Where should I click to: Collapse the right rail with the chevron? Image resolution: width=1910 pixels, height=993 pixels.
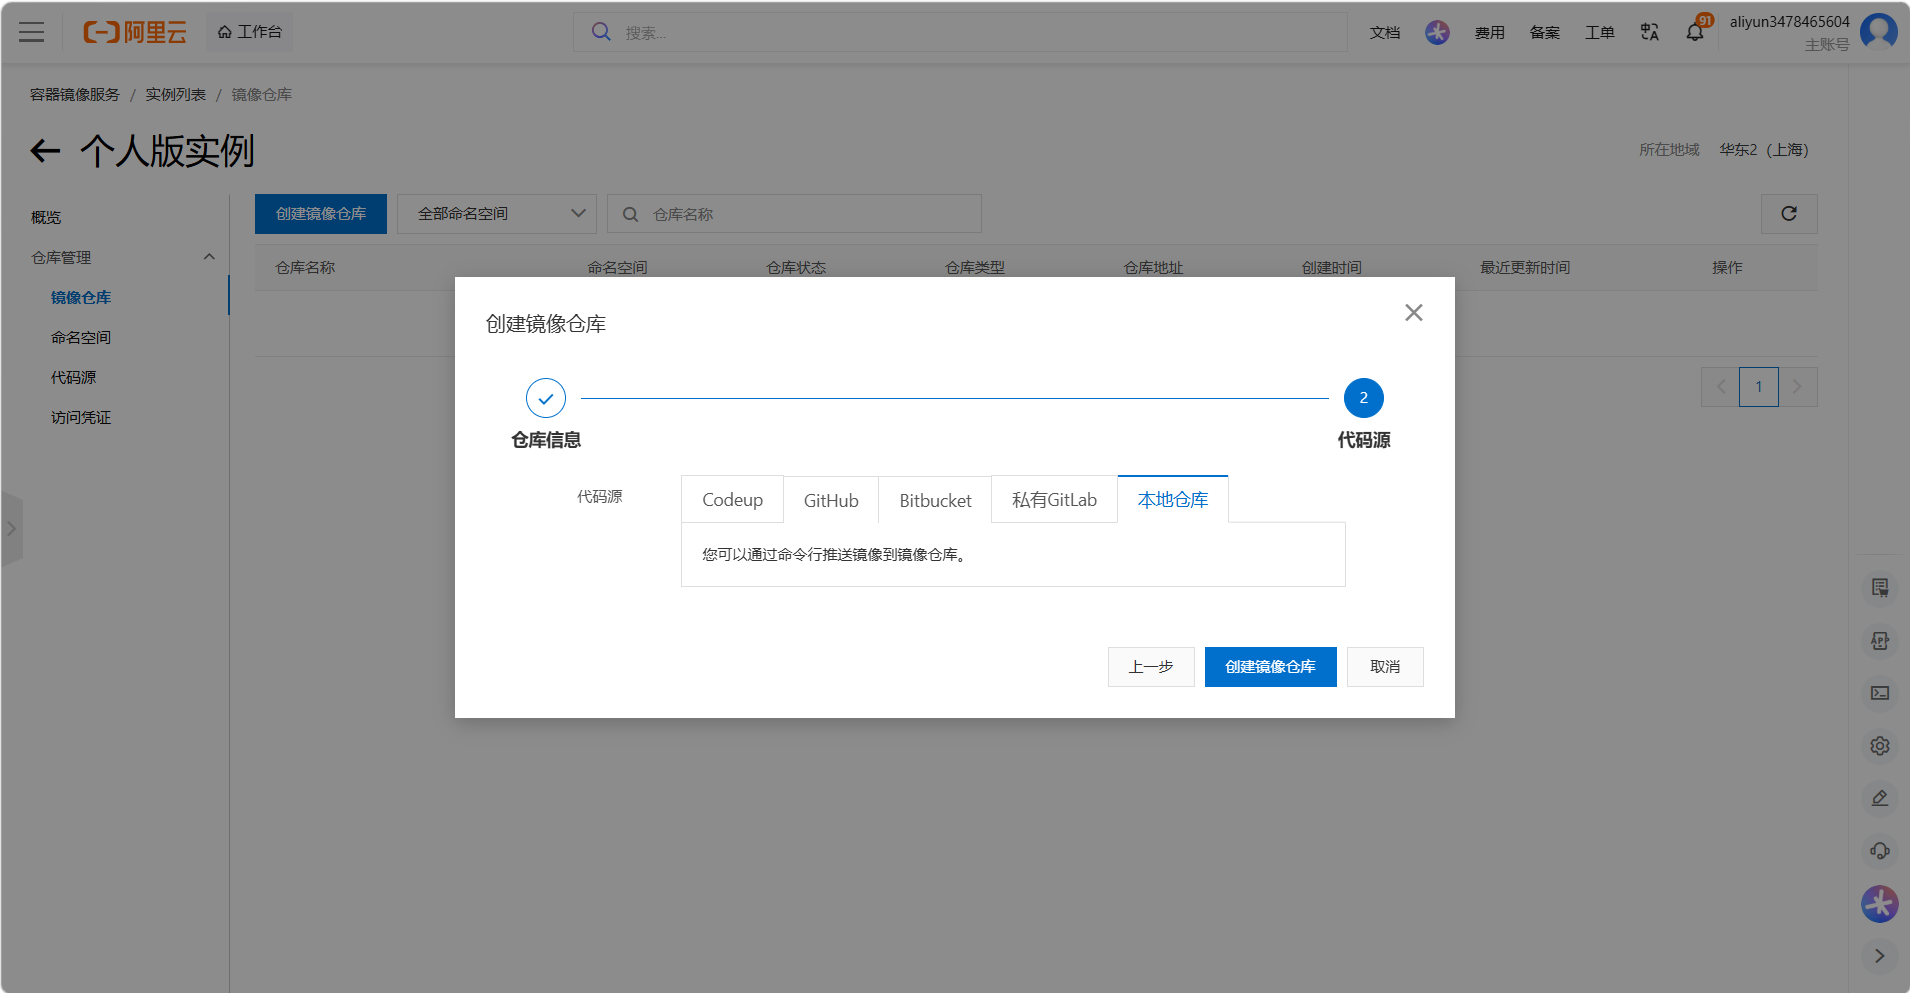(1880, 956)
